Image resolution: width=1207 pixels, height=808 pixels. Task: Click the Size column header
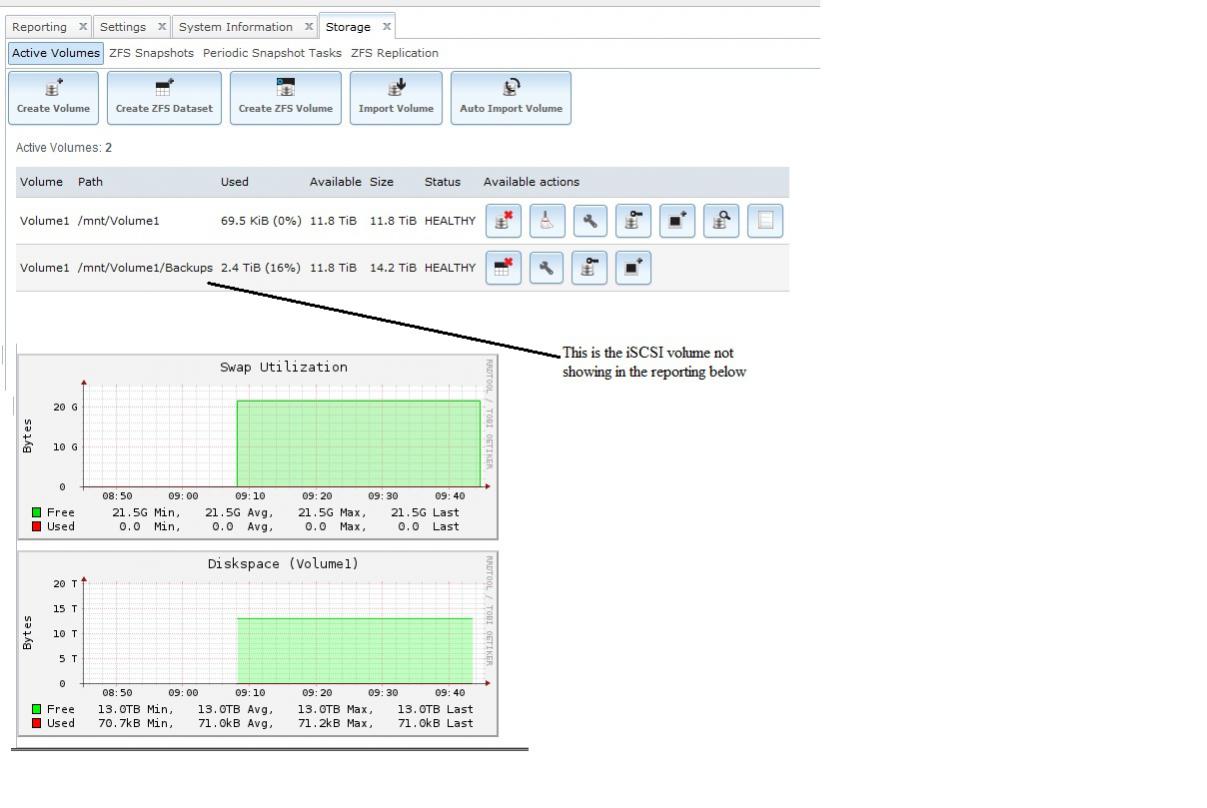(x=382, y=182)
